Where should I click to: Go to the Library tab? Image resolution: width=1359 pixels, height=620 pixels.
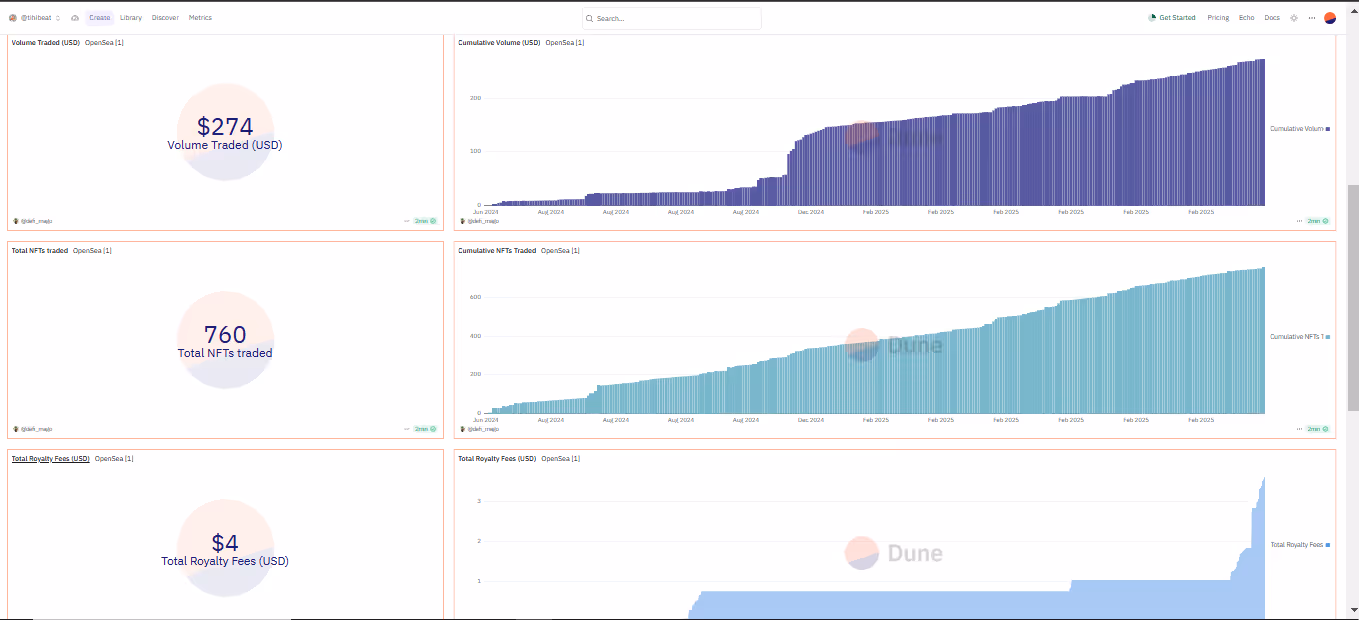tap(130, 18)
